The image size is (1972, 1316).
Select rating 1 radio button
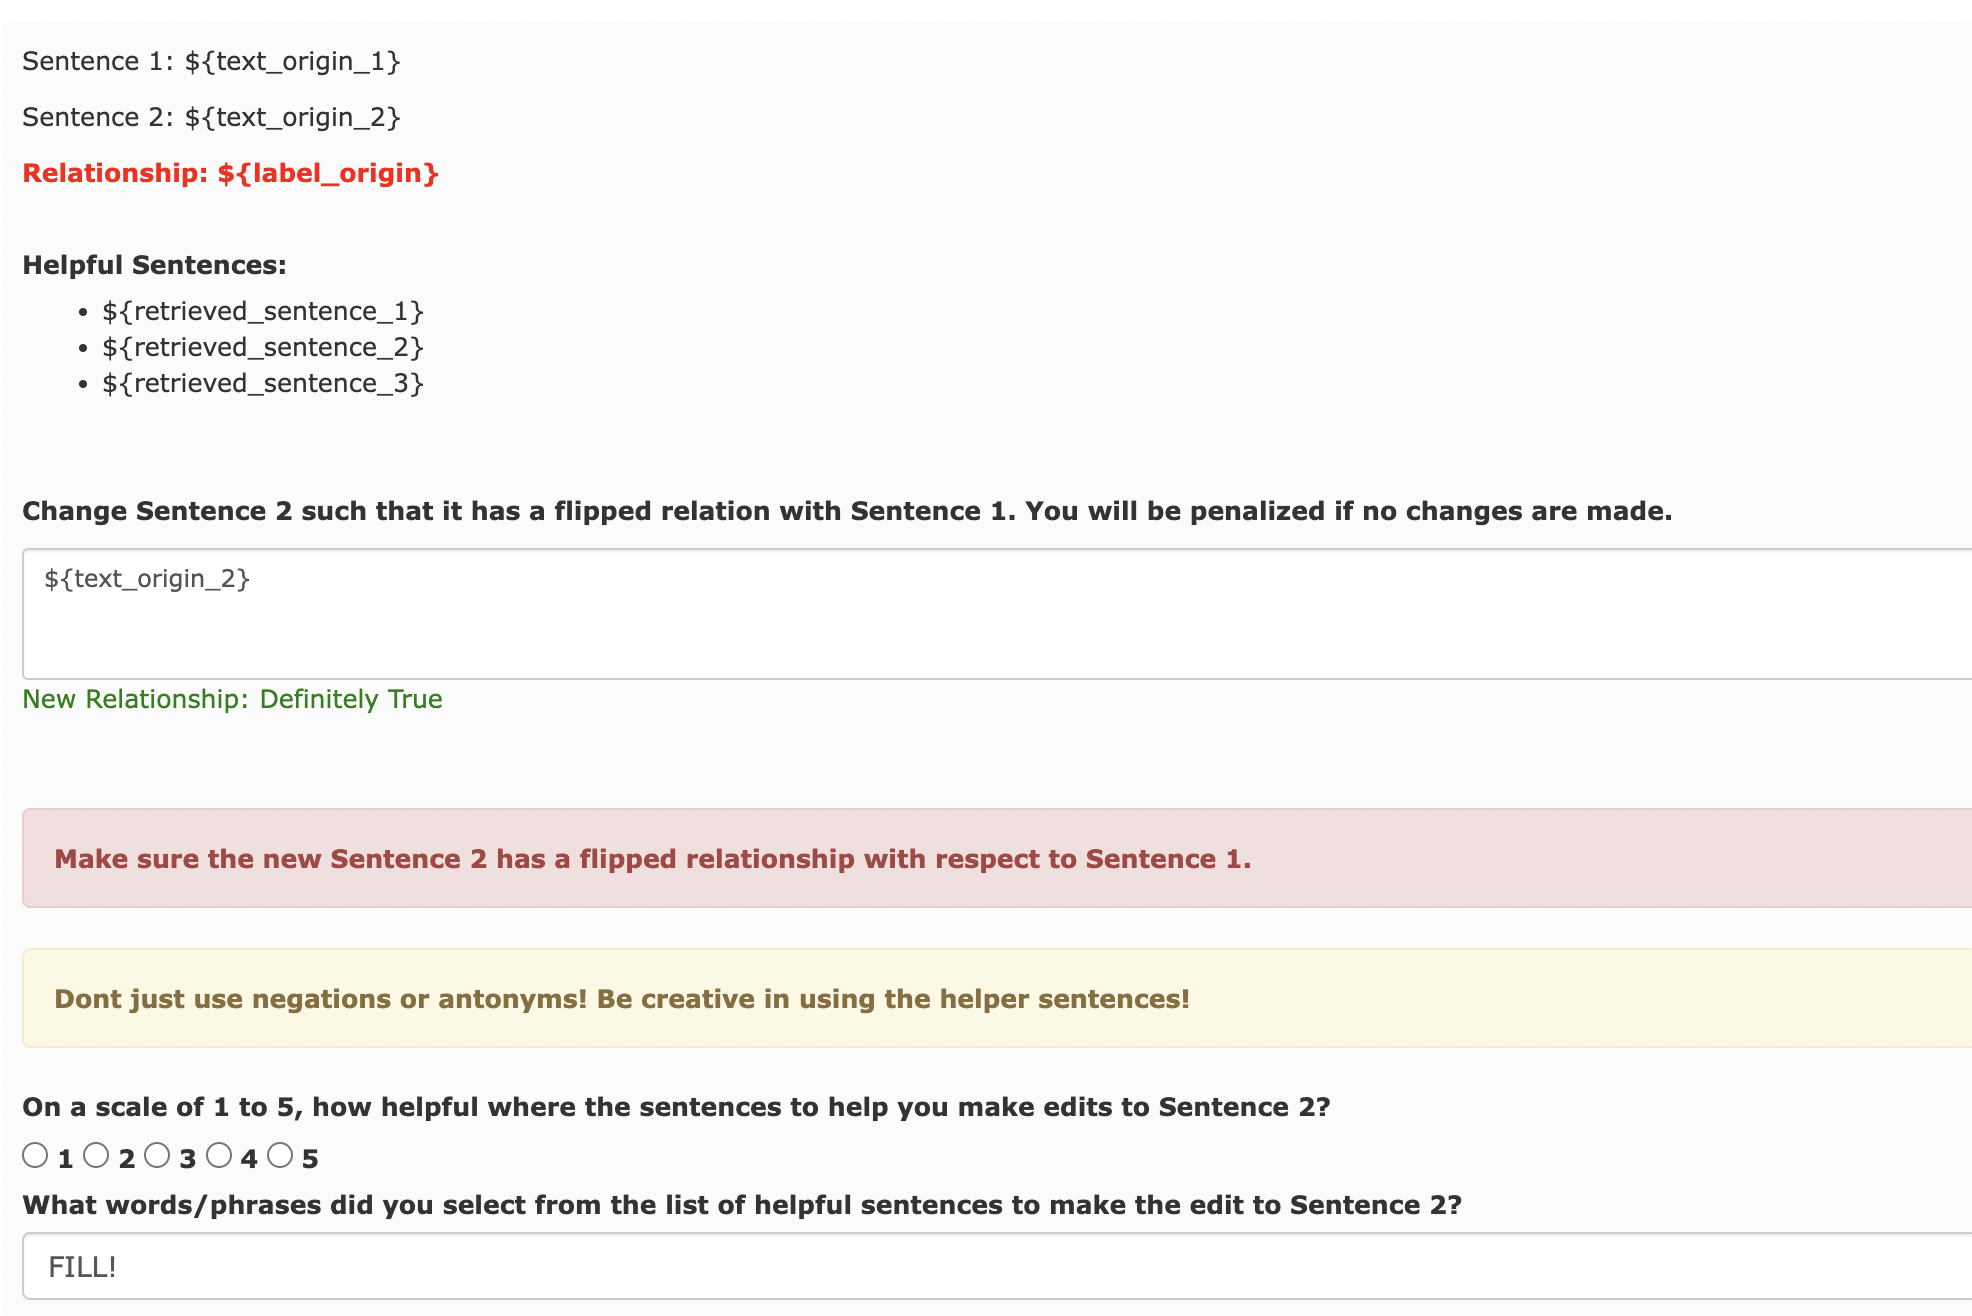click(35, 1156)
